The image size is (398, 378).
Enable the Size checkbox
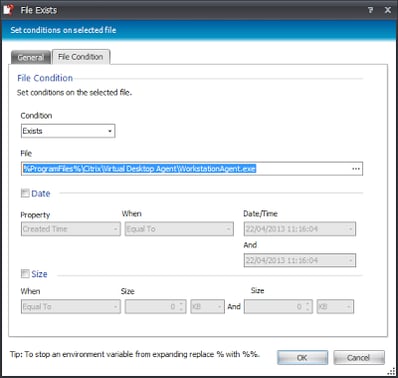pyautogui.click(x=25, y=274)
